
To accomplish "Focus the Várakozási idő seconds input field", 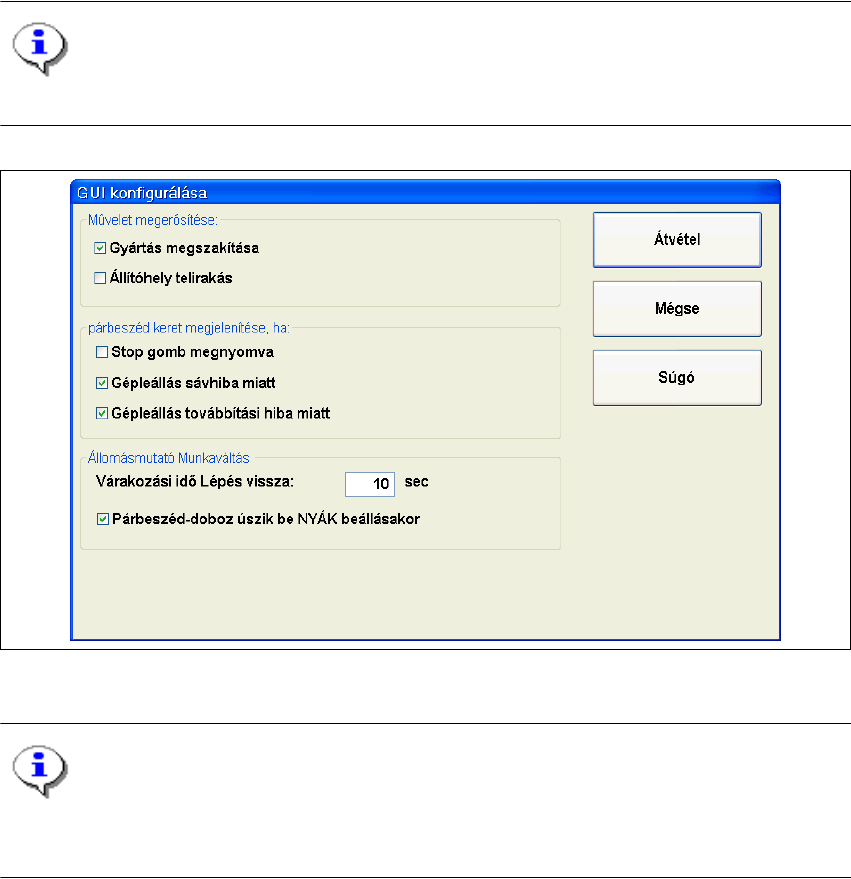I will pos(370,484).
